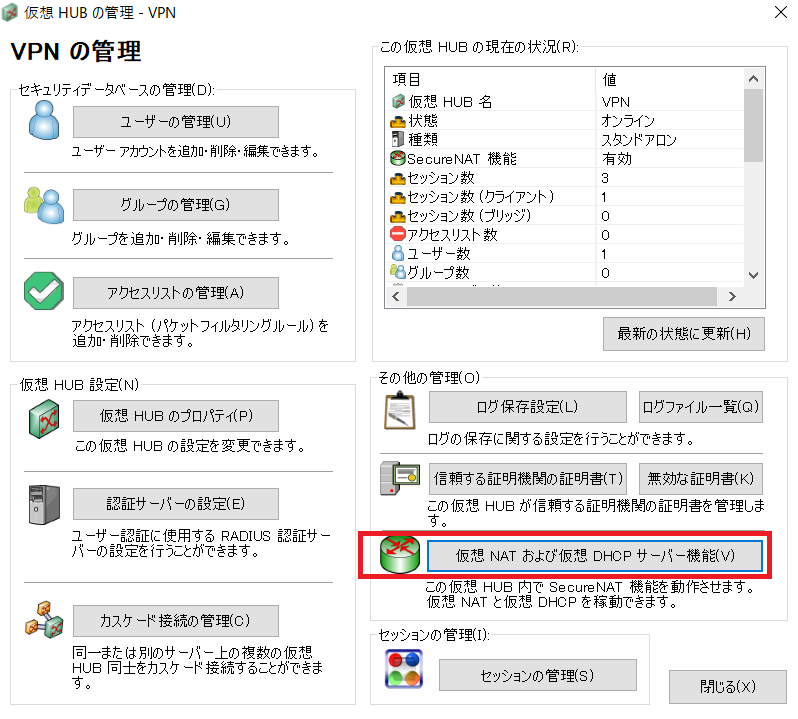Open ログファイル一覧(Q) button

click(700, 407)
